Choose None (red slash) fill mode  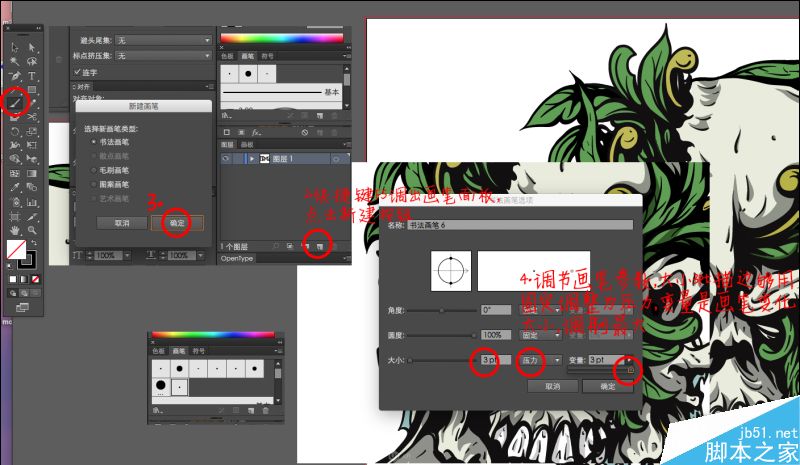(35, 279)
